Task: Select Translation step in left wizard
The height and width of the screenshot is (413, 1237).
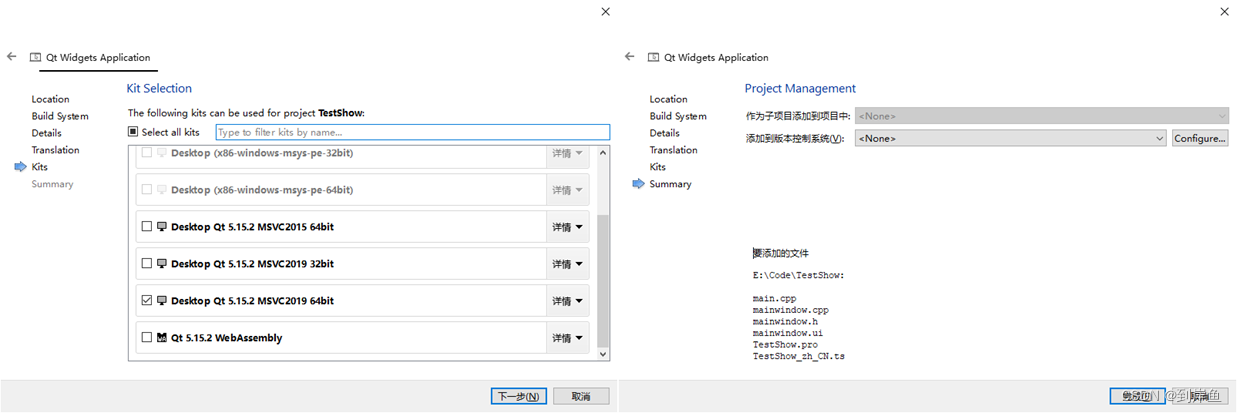Action: pyautogui.click(x=55, y=150)
